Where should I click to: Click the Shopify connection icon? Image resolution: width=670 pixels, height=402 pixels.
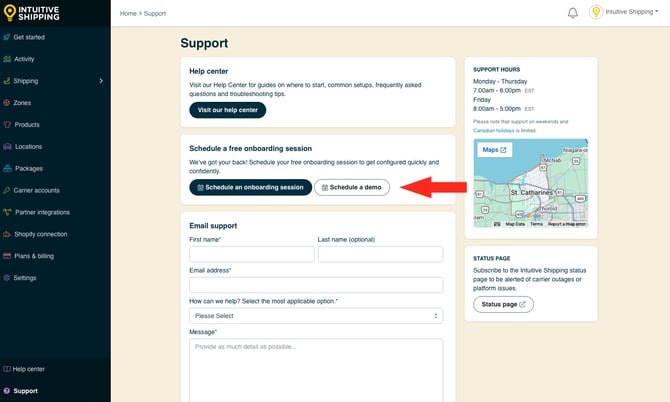click(7, 234)
